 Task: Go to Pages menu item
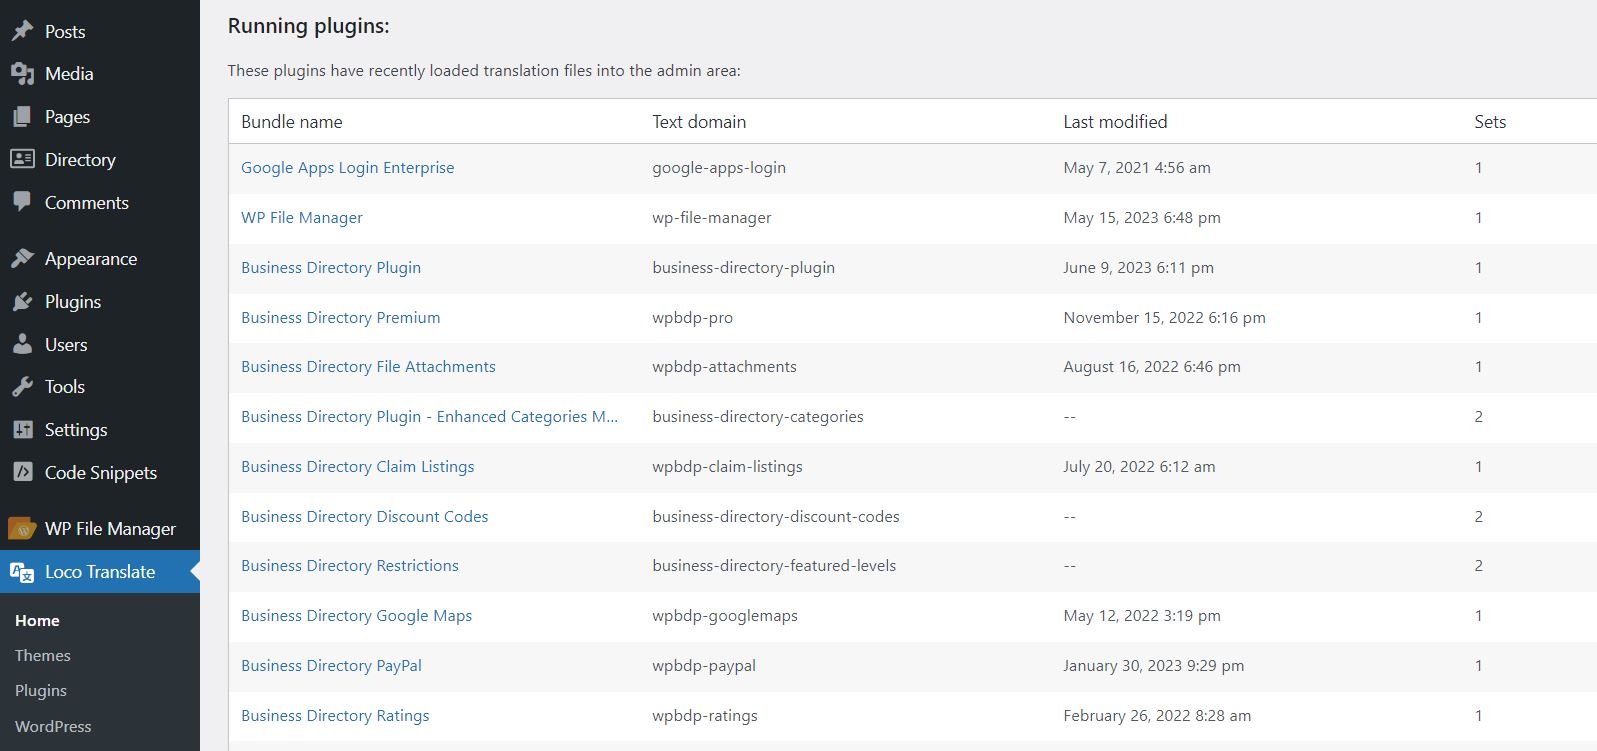67,117
